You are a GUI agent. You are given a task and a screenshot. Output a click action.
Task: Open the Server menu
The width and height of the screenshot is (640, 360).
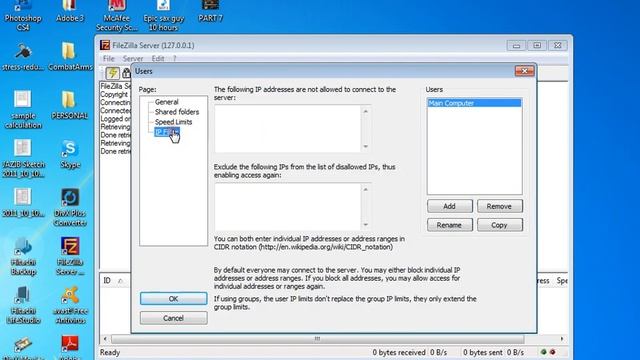133,58
